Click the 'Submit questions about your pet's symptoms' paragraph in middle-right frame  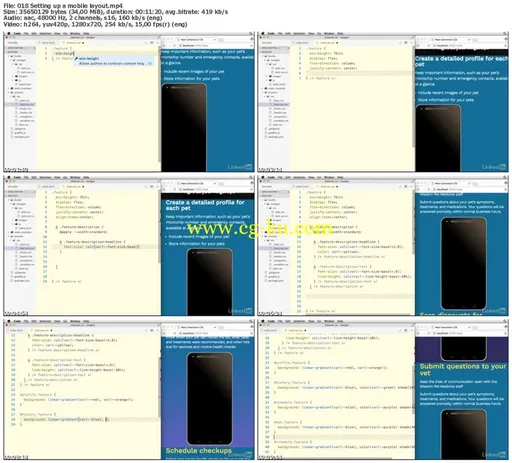click(x=462, y=207)
